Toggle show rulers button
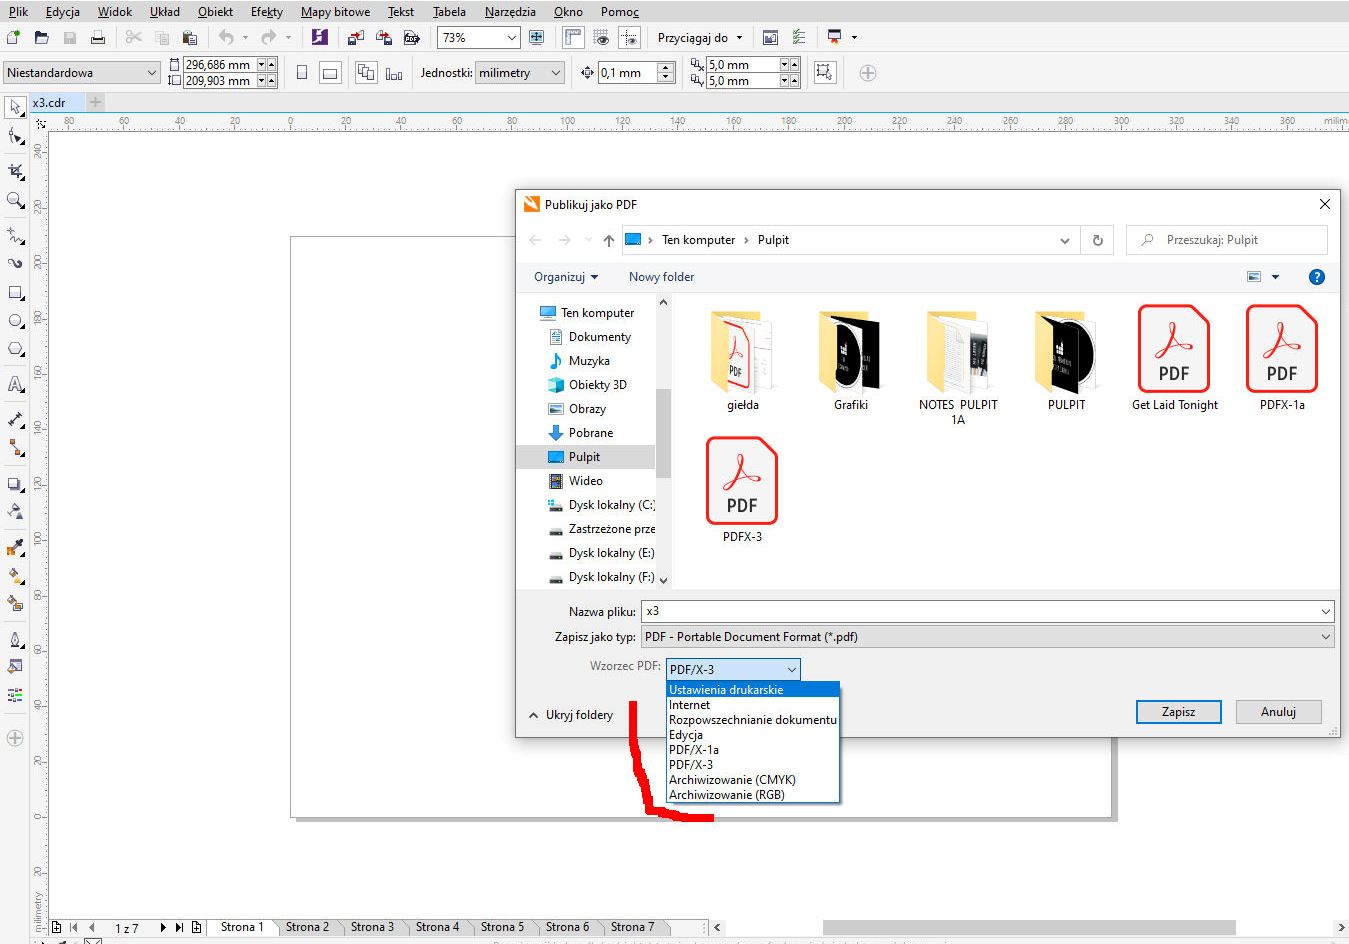This screenshot has height=944, width=1349. coord(572,38)
